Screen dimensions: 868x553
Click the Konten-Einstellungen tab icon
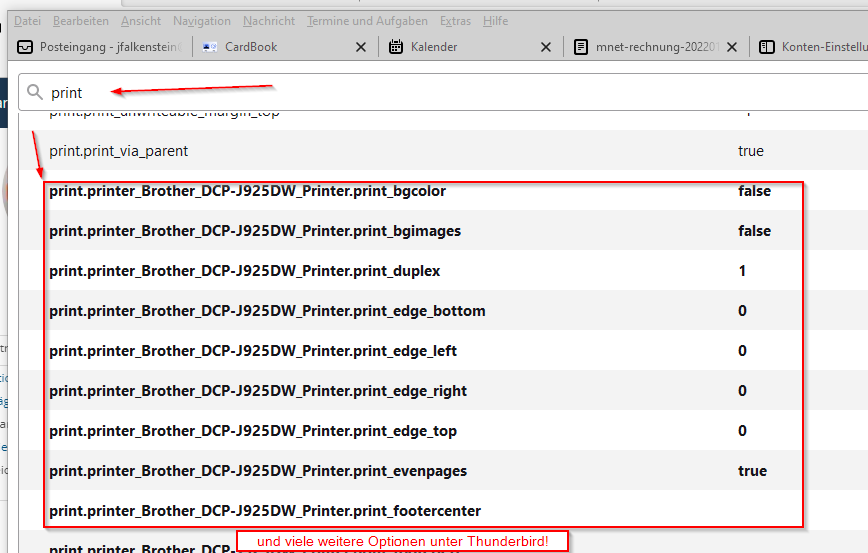(766, 47)
